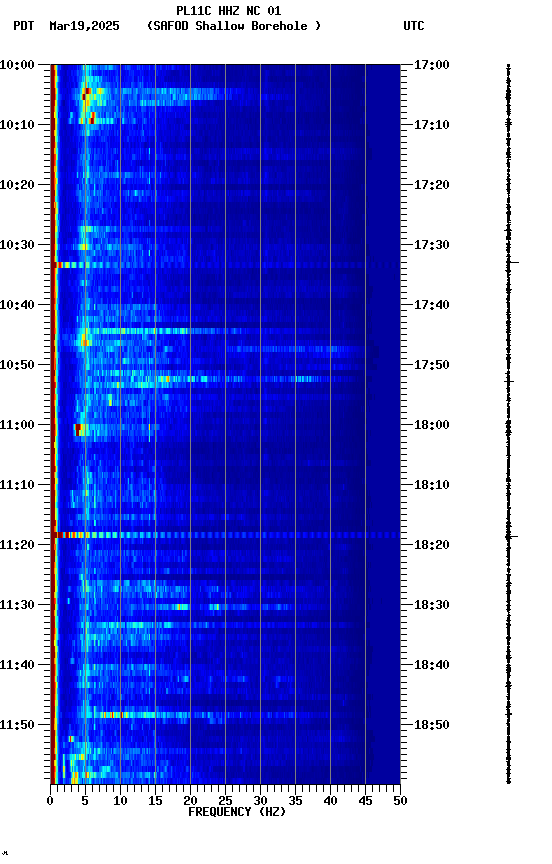Click the 5 Hz frequency tick label
The height and width of the screenshot is (864, 552).
click(85, 801)
